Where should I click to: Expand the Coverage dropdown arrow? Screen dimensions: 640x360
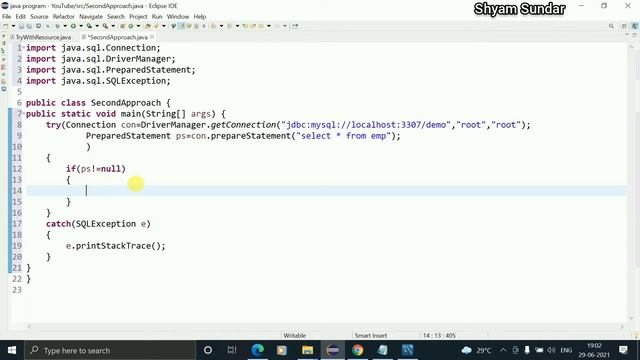coord(97,26)
